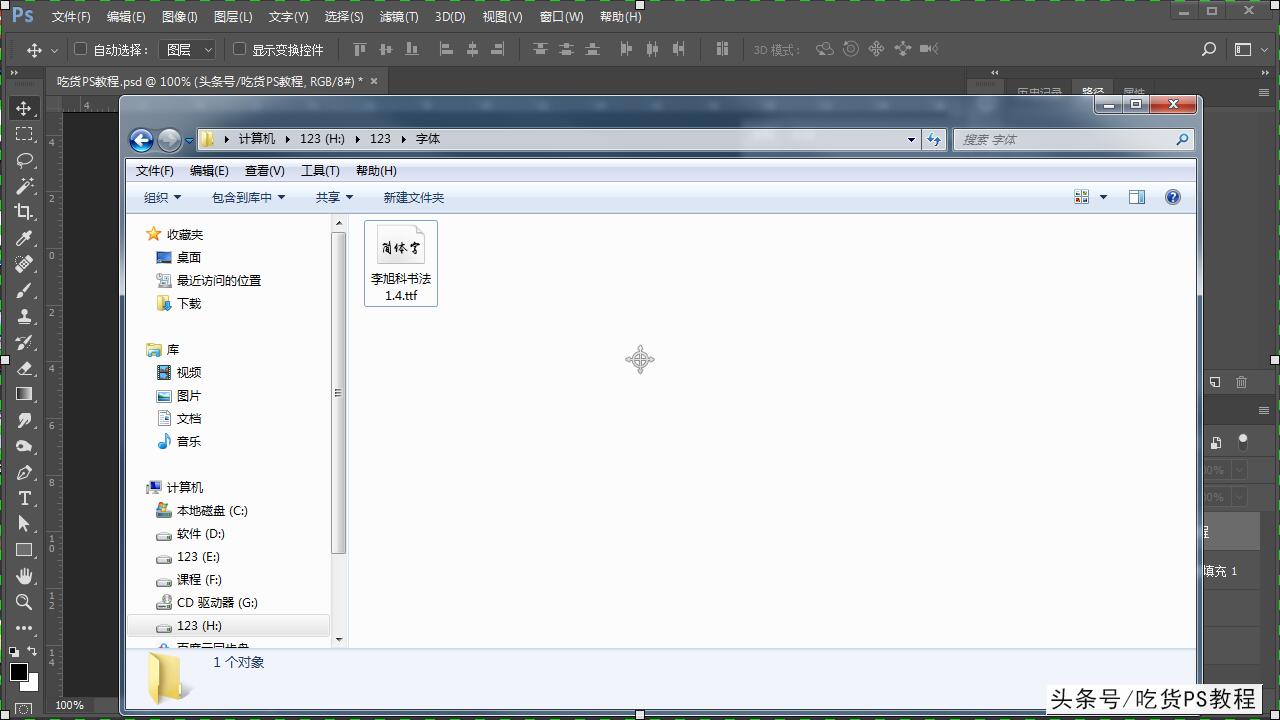Select the Brush tool
This screenshot has height=720, width=1280.
tap(24, 290)
